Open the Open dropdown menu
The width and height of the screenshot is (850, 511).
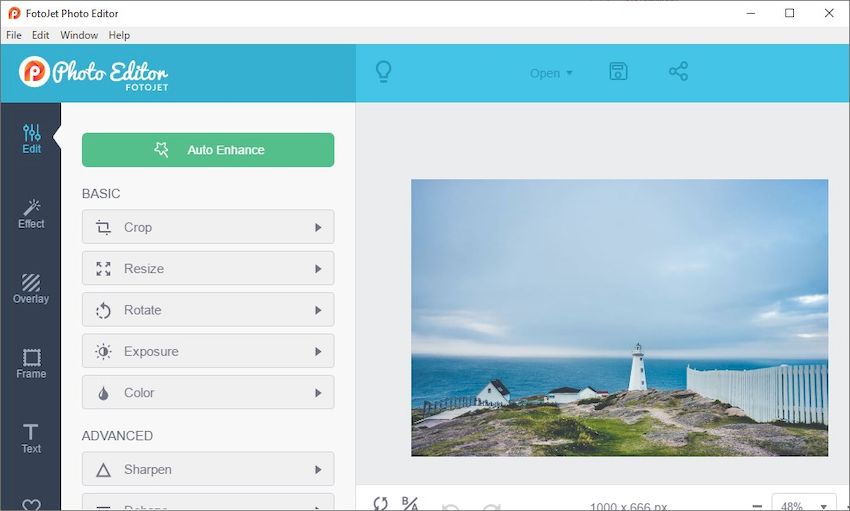pos(551,73)
